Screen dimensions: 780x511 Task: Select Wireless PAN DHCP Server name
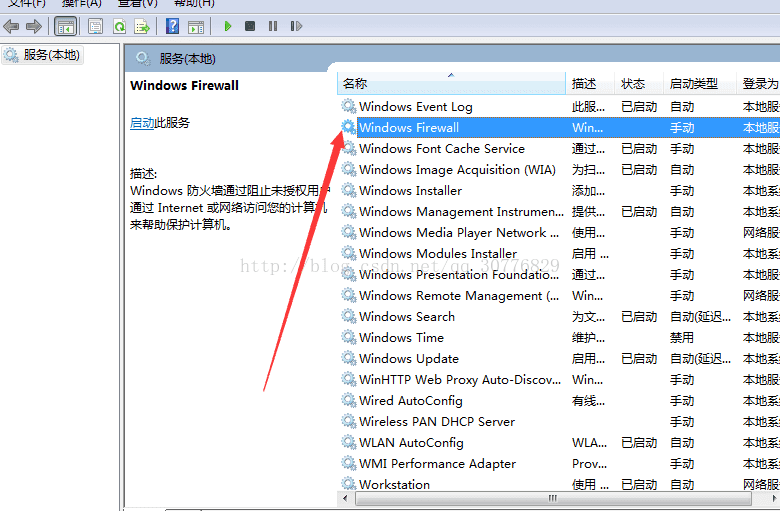point(437,421)
